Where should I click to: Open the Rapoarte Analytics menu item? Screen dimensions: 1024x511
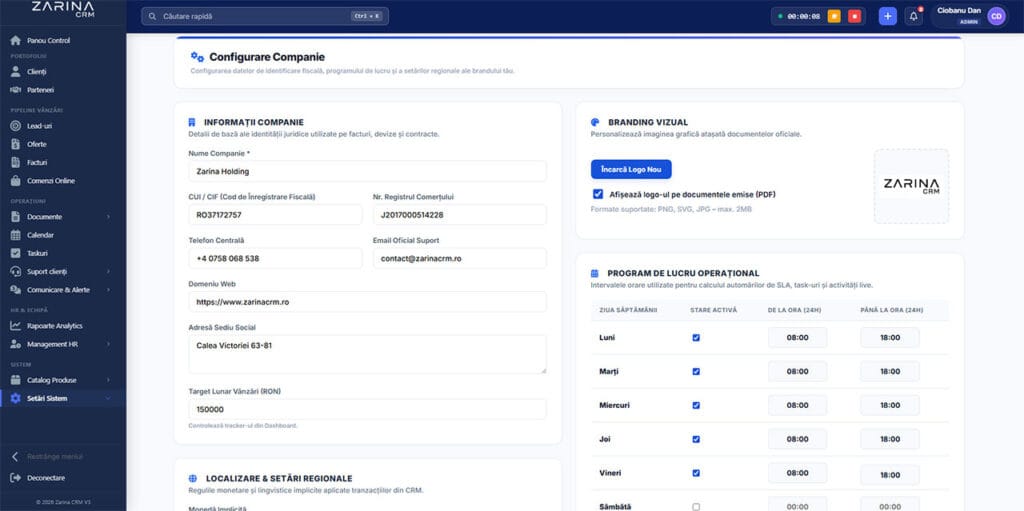(63, 326)
